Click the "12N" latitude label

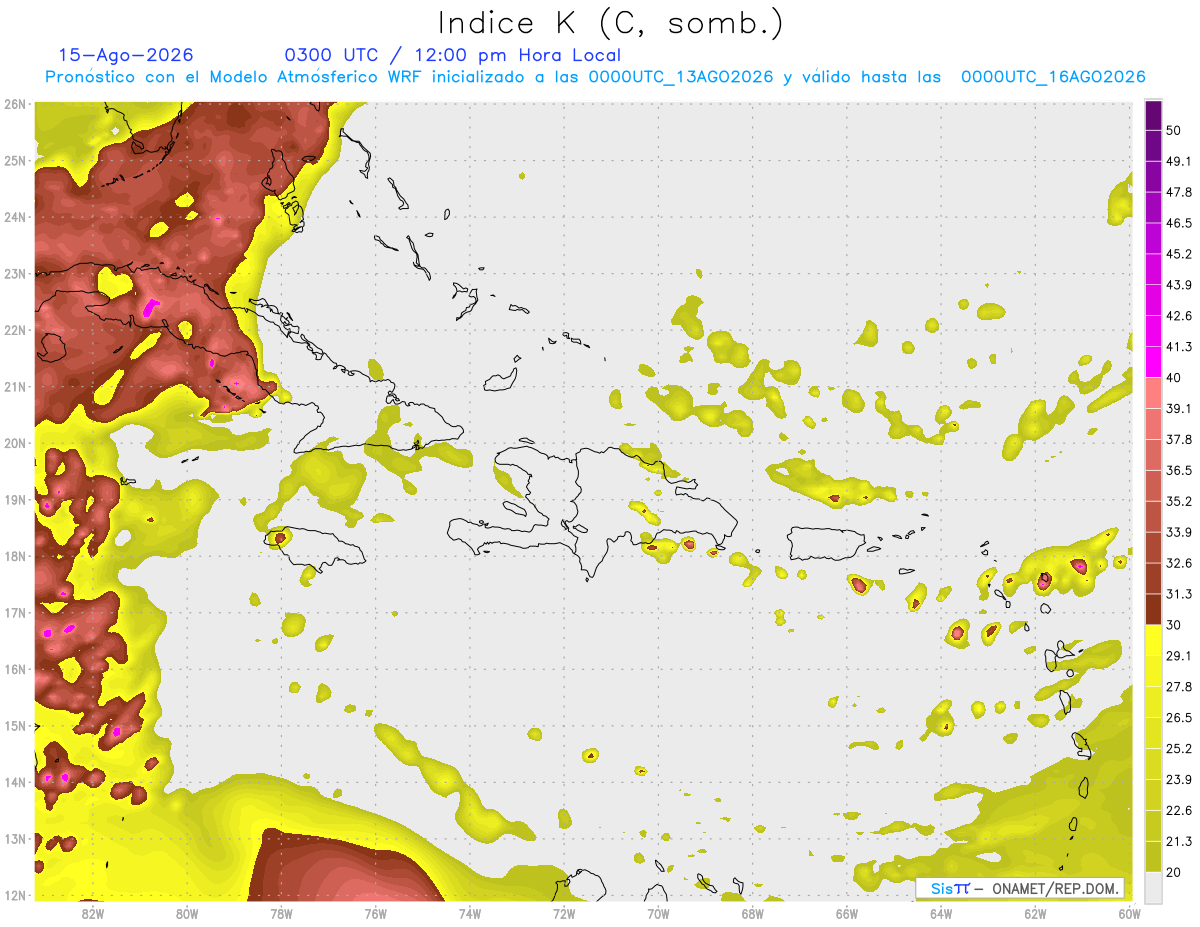pyautogui.click(x=15, y=895)
